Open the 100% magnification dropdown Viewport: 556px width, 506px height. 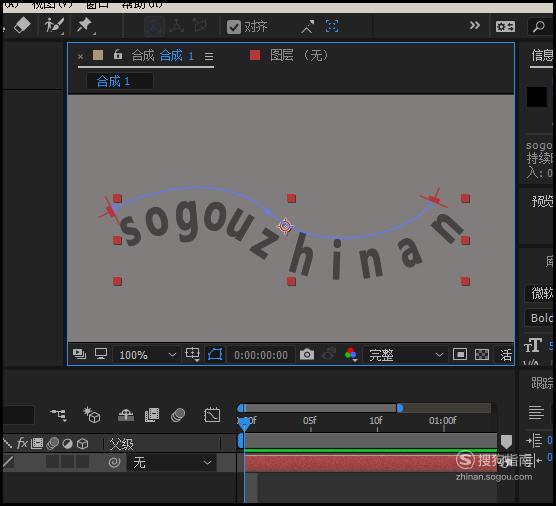coord(148,355)
